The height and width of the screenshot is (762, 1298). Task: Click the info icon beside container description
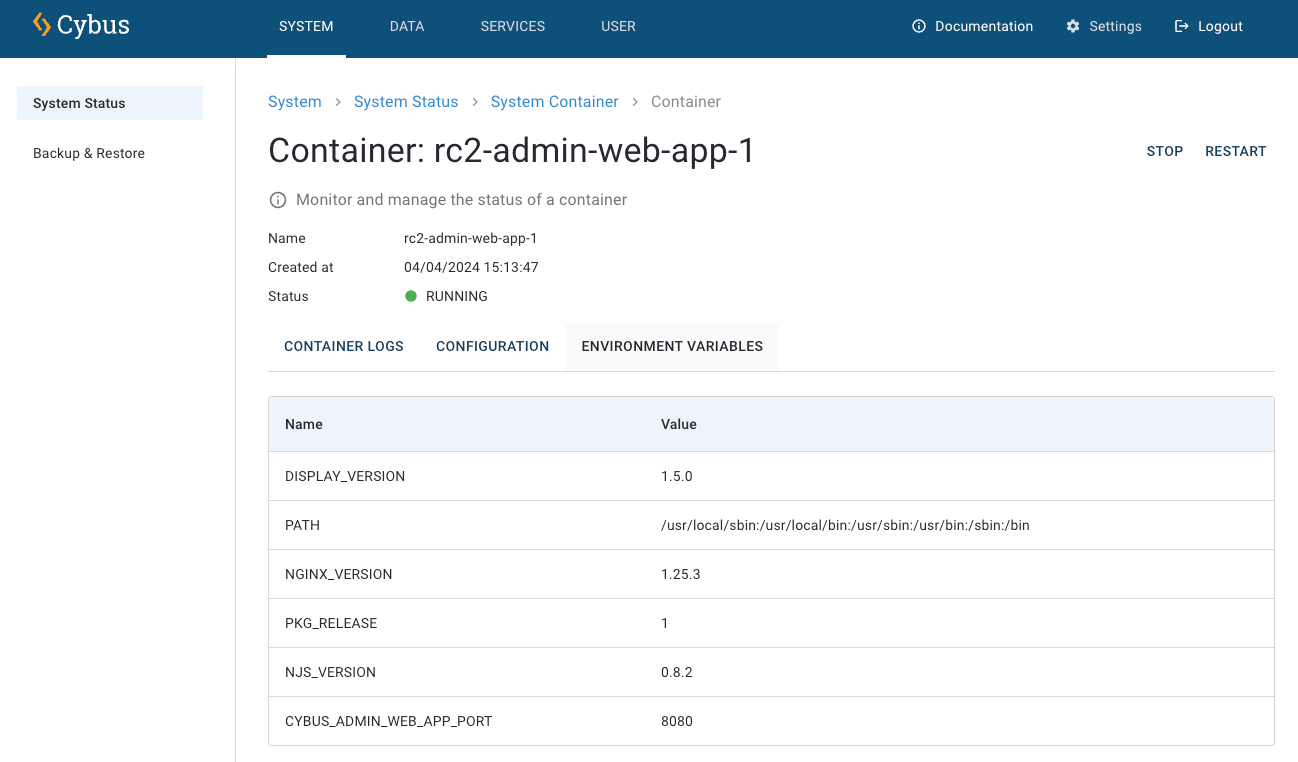point(278,200)
